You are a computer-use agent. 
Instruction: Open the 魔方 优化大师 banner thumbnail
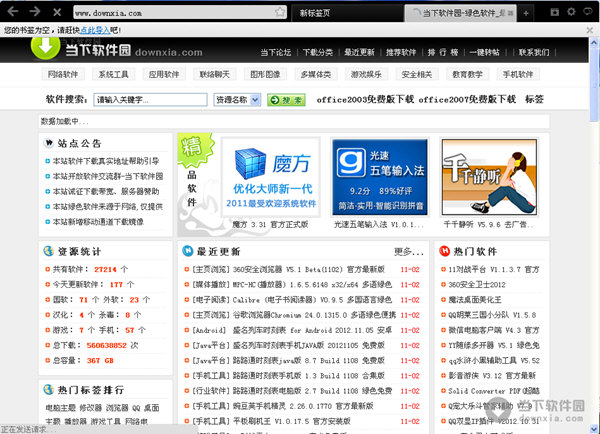point(271,177)
